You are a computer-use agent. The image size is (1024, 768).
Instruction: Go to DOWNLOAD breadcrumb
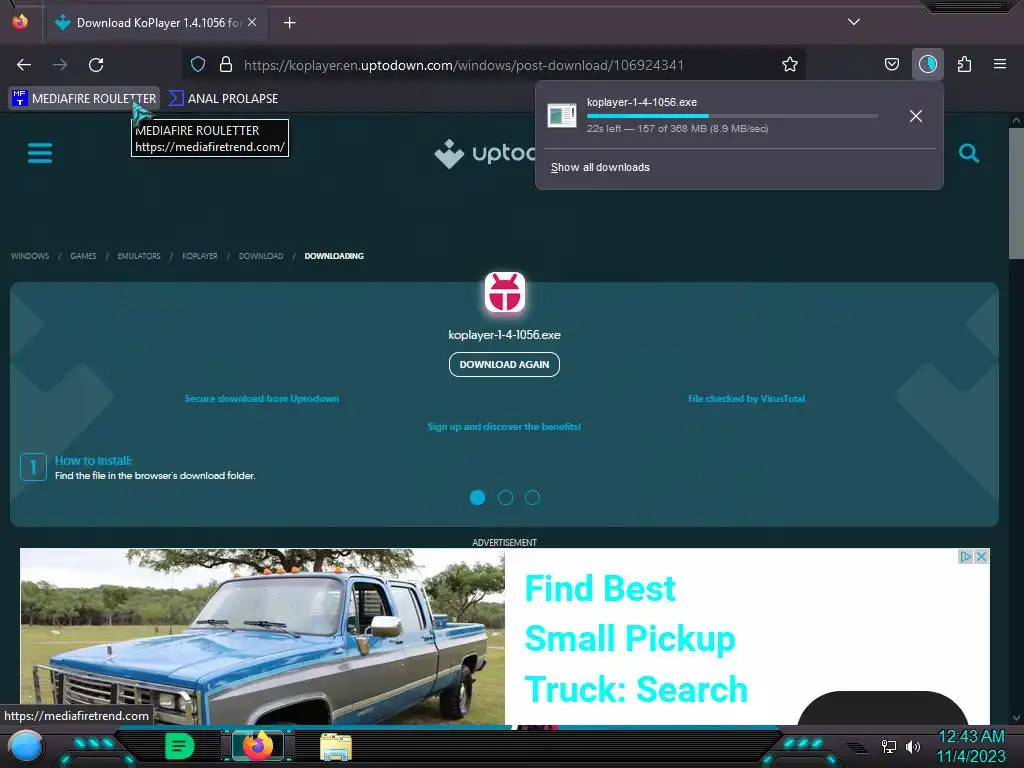point(261,256)
